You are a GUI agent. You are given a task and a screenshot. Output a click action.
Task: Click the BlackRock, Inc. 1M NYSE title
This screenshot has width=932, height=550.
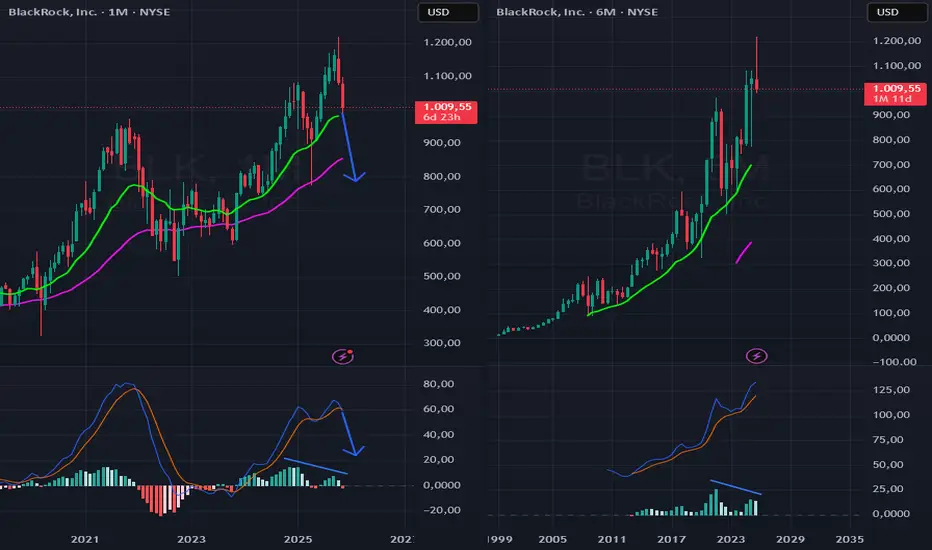click(89, 12)
